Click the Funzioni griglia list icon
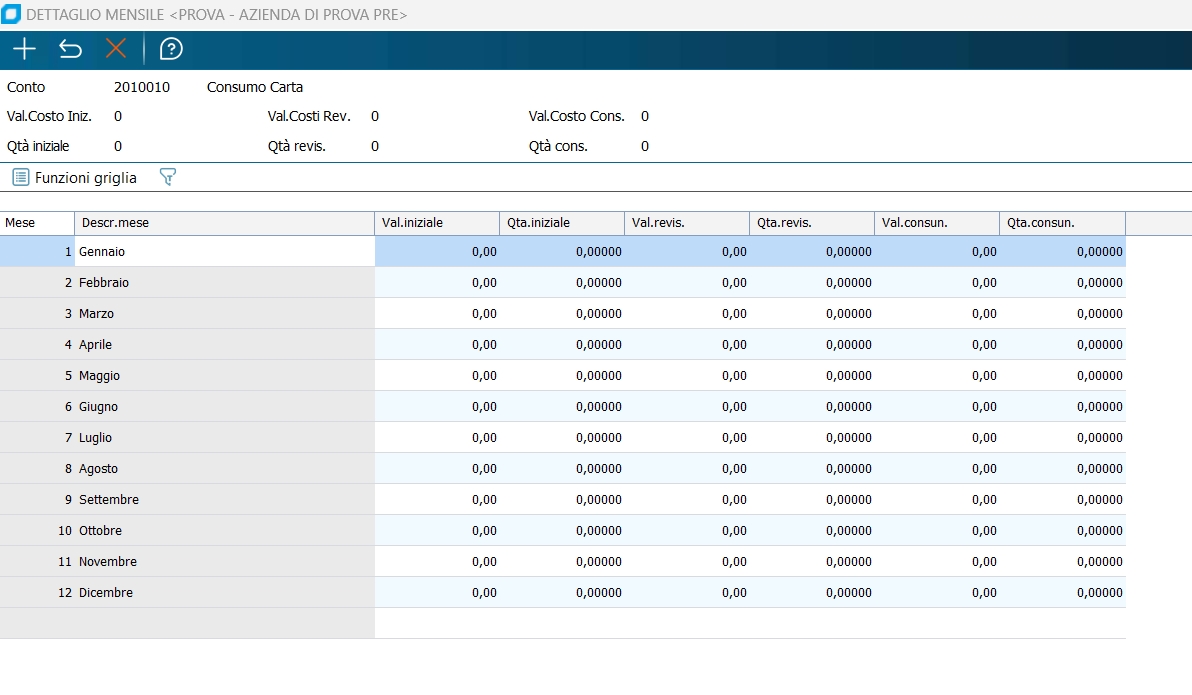 tap(20, 177)
